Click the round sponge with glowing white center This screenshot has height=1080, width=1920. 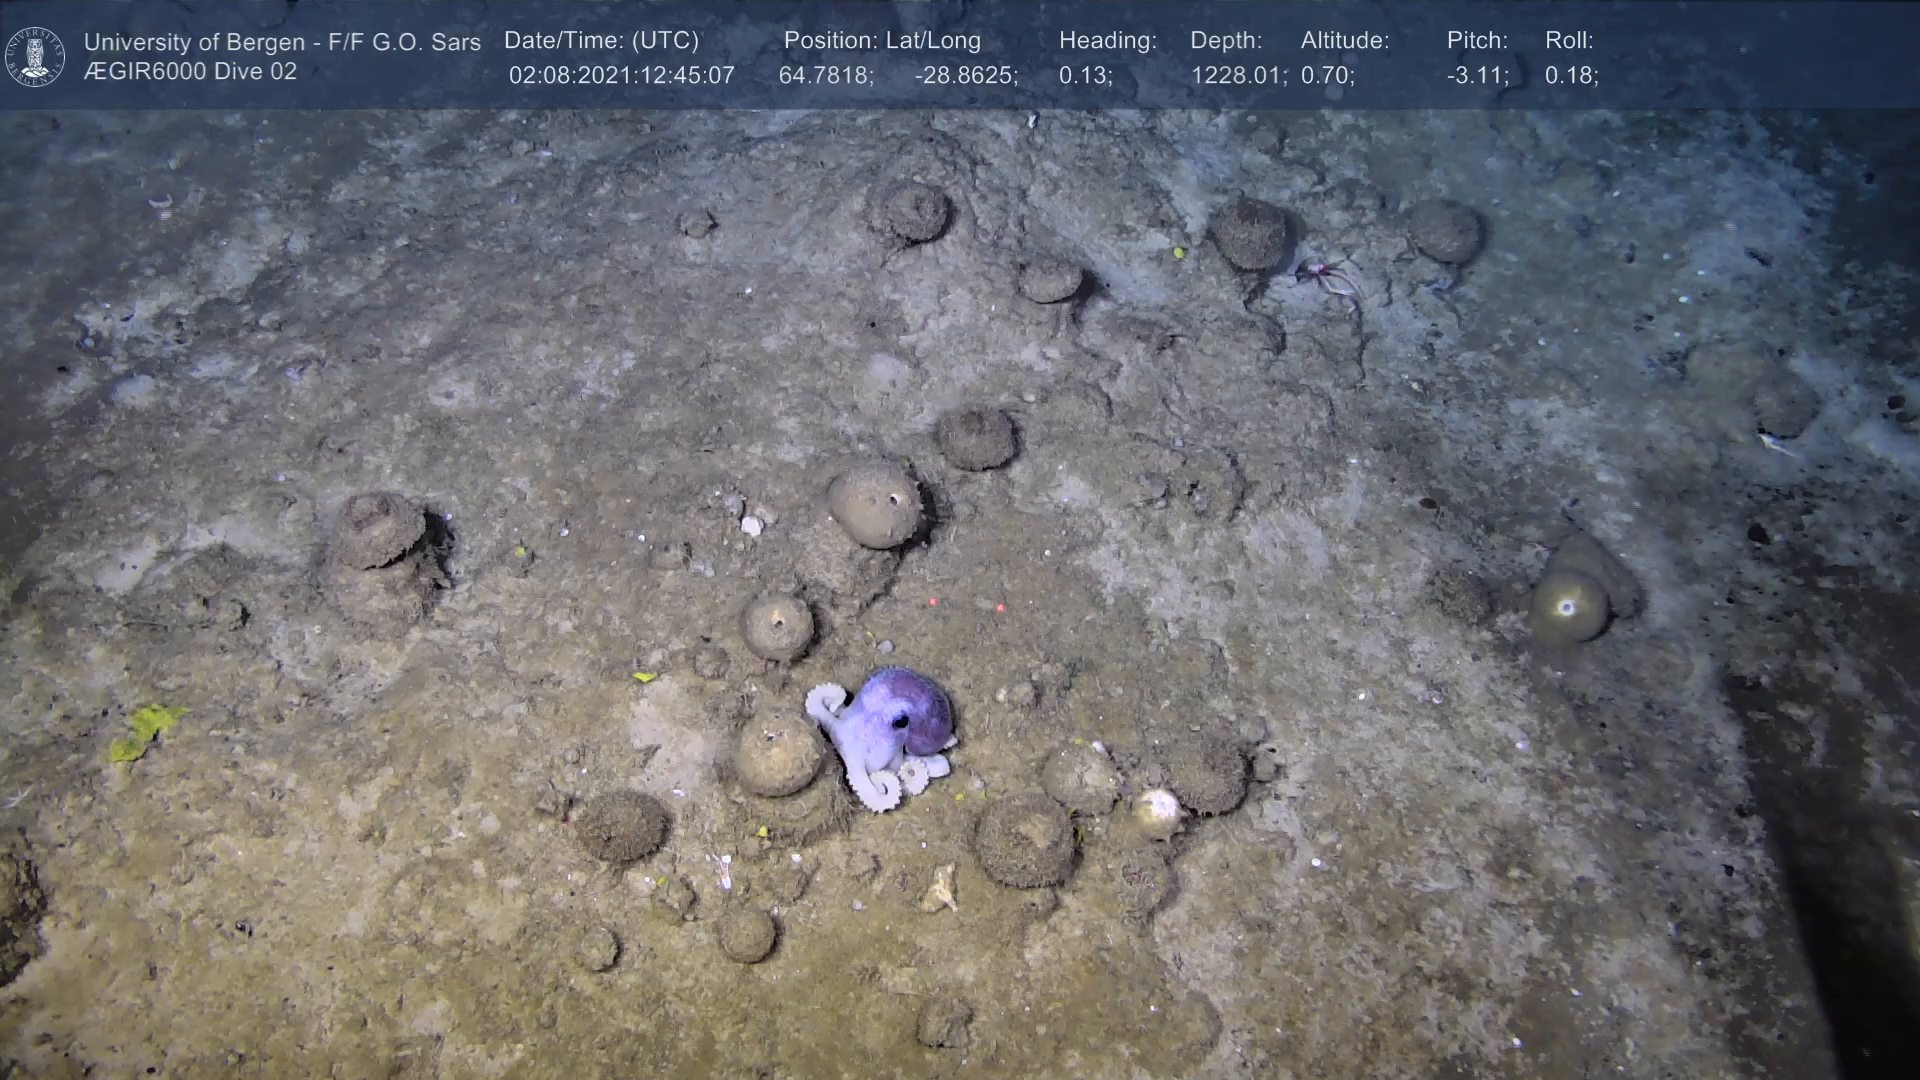(1566, 607)
